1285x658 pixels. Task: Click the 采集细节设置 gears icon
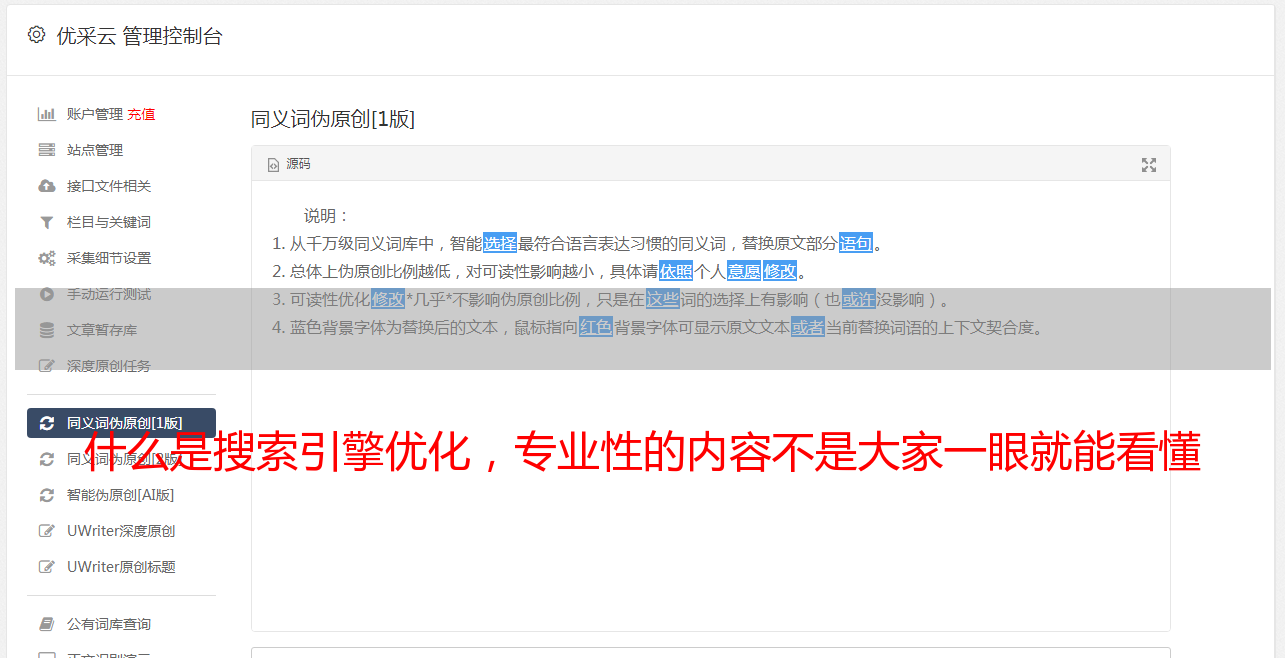tap(46, 258)
